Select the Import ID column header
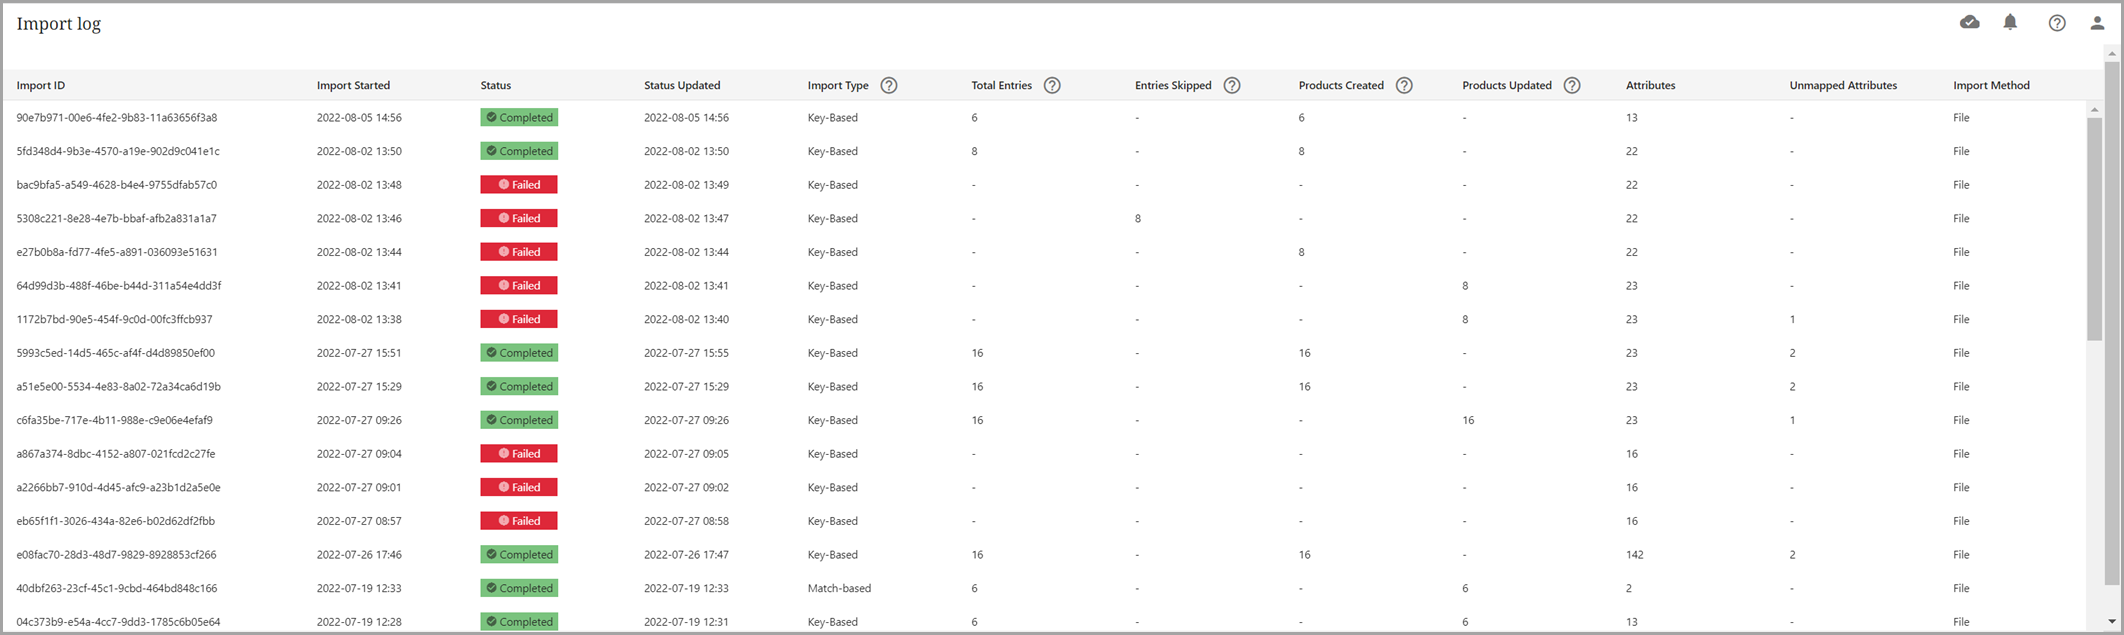 41,85
